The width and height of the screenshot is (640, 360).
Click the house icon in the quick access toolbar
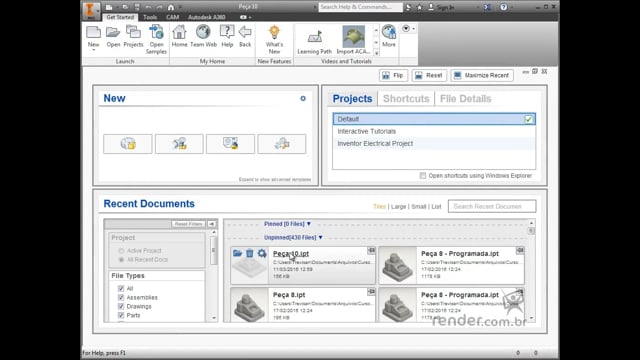(171, 7)
